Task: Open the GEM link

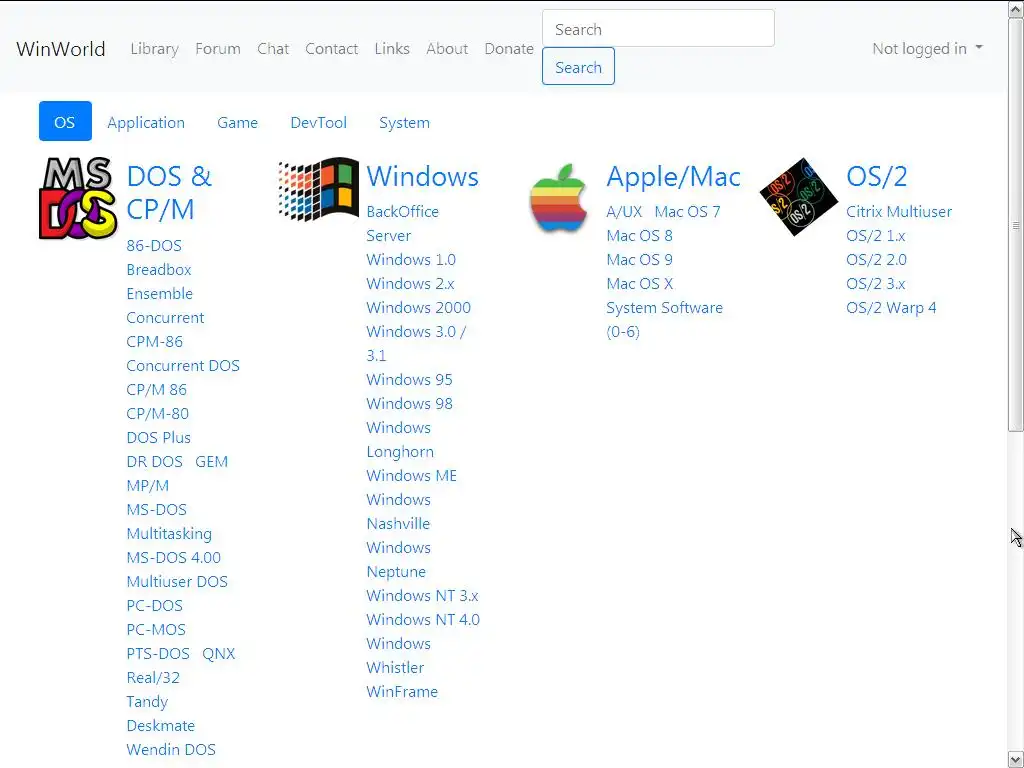Action: pyautogui.click(x=212, y=462)
